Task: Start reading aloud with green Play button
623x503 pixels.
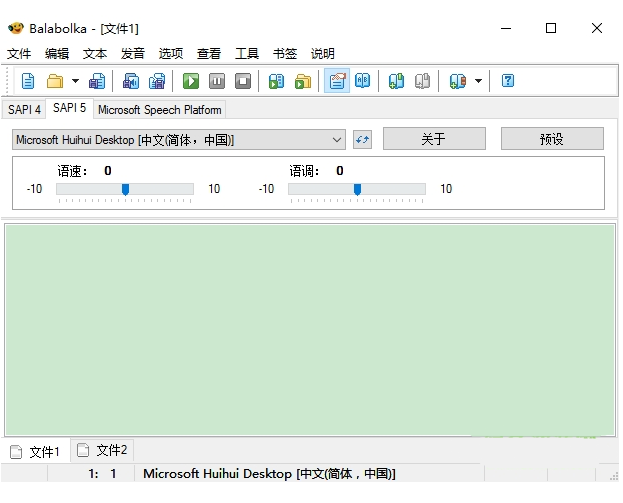Action: 191,81
